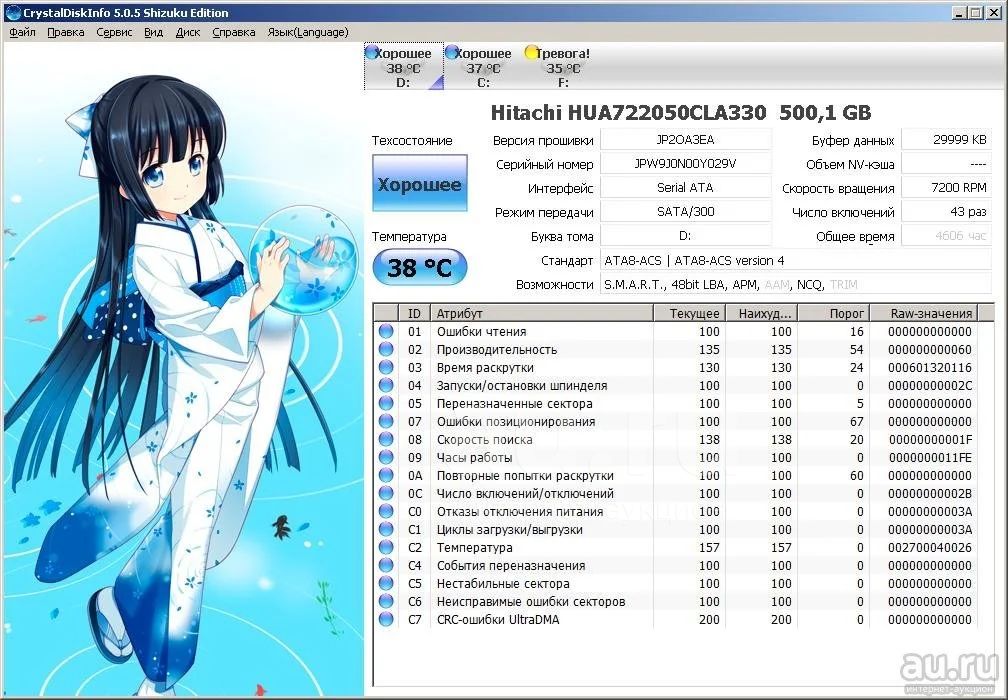Click the 38 °C temperature button
The height and width of the screenshot is (700, 1008).
(x=420, y=267)
